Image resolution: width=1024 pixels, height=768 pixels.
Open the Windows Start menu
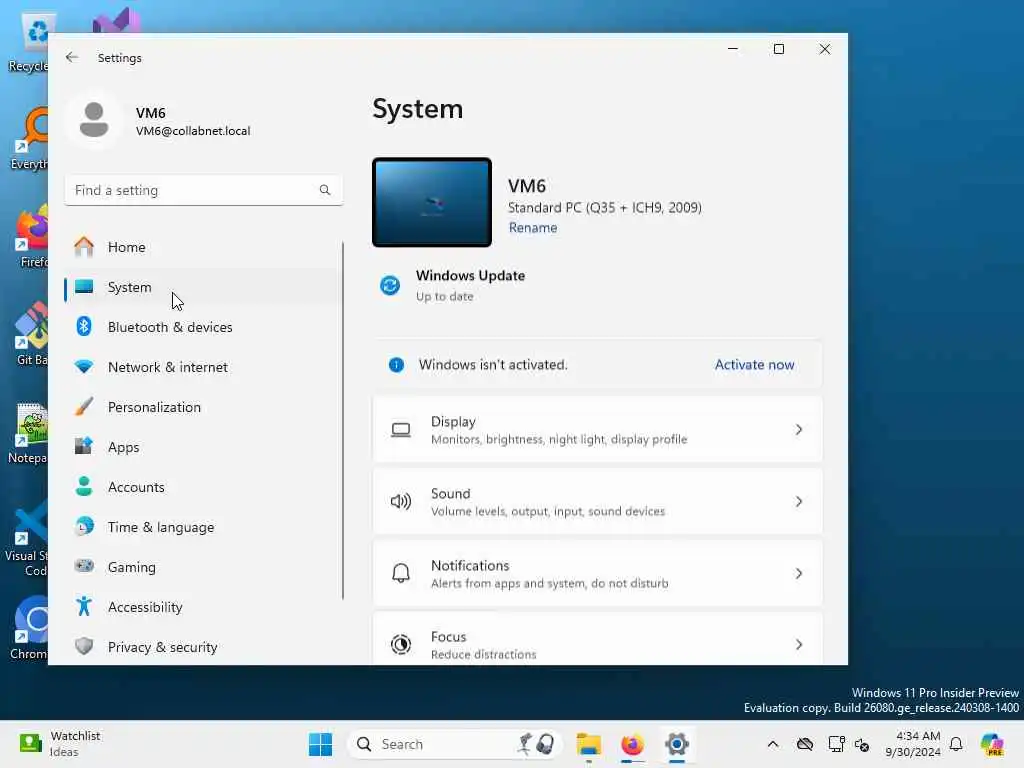320,744
